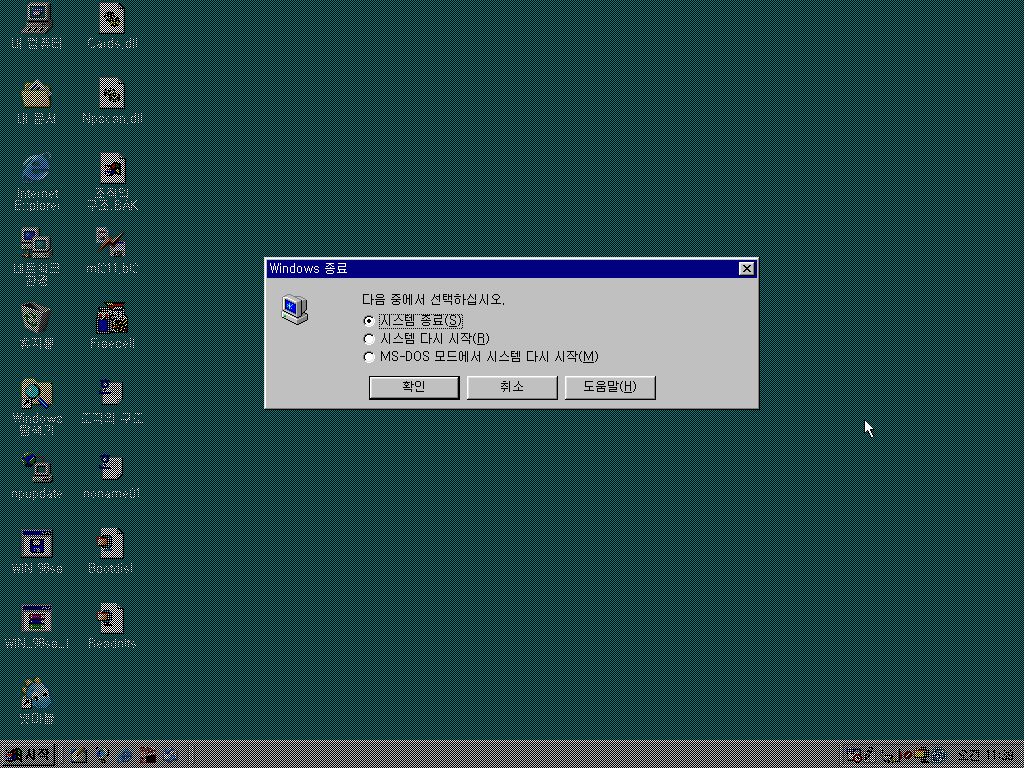Click the blue e quick launch icon

point(125,756)
